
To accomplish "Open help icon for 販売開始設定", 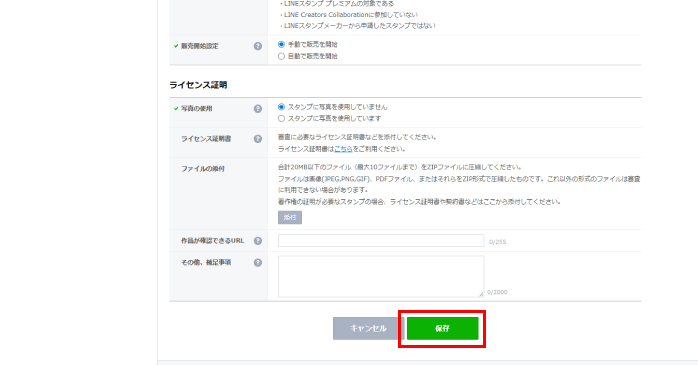I will coord(258,46).
